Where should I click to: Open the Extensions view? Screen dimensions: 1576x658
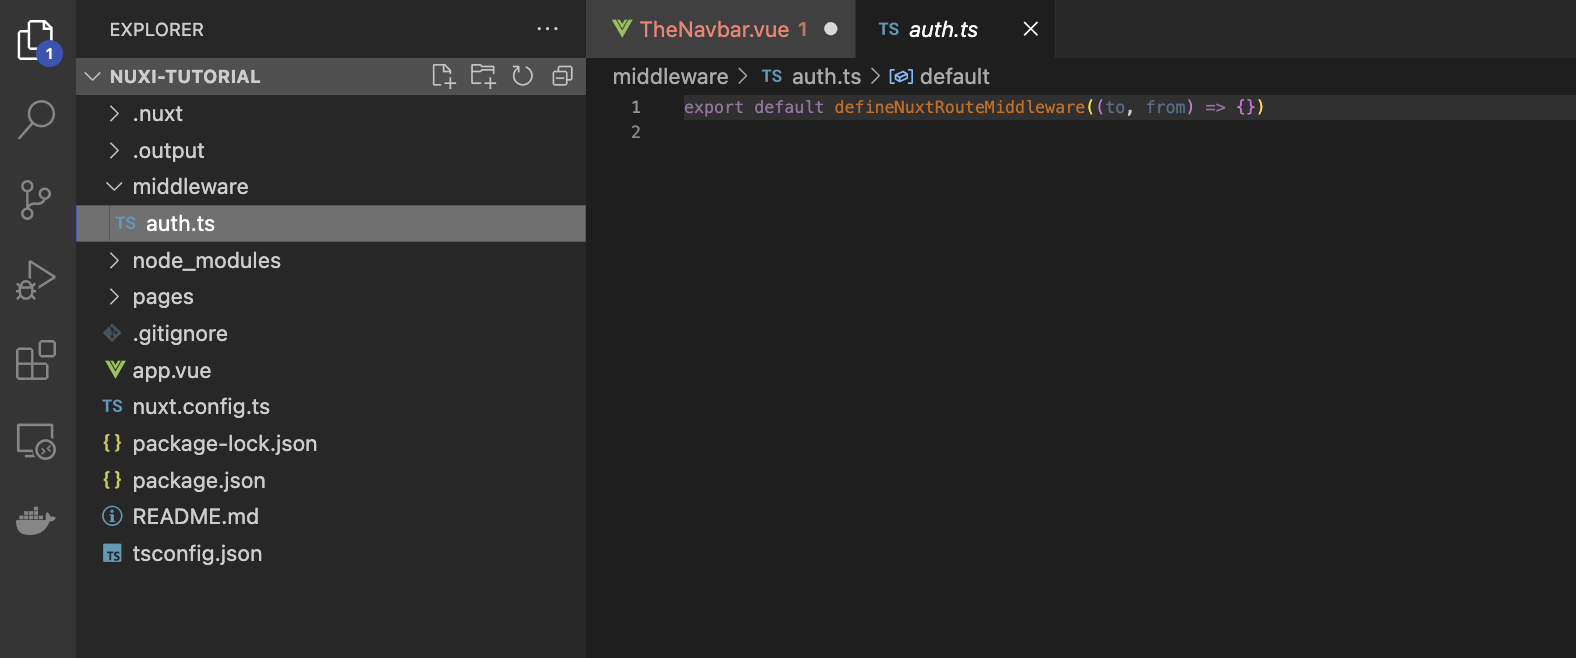pos(37,361)
